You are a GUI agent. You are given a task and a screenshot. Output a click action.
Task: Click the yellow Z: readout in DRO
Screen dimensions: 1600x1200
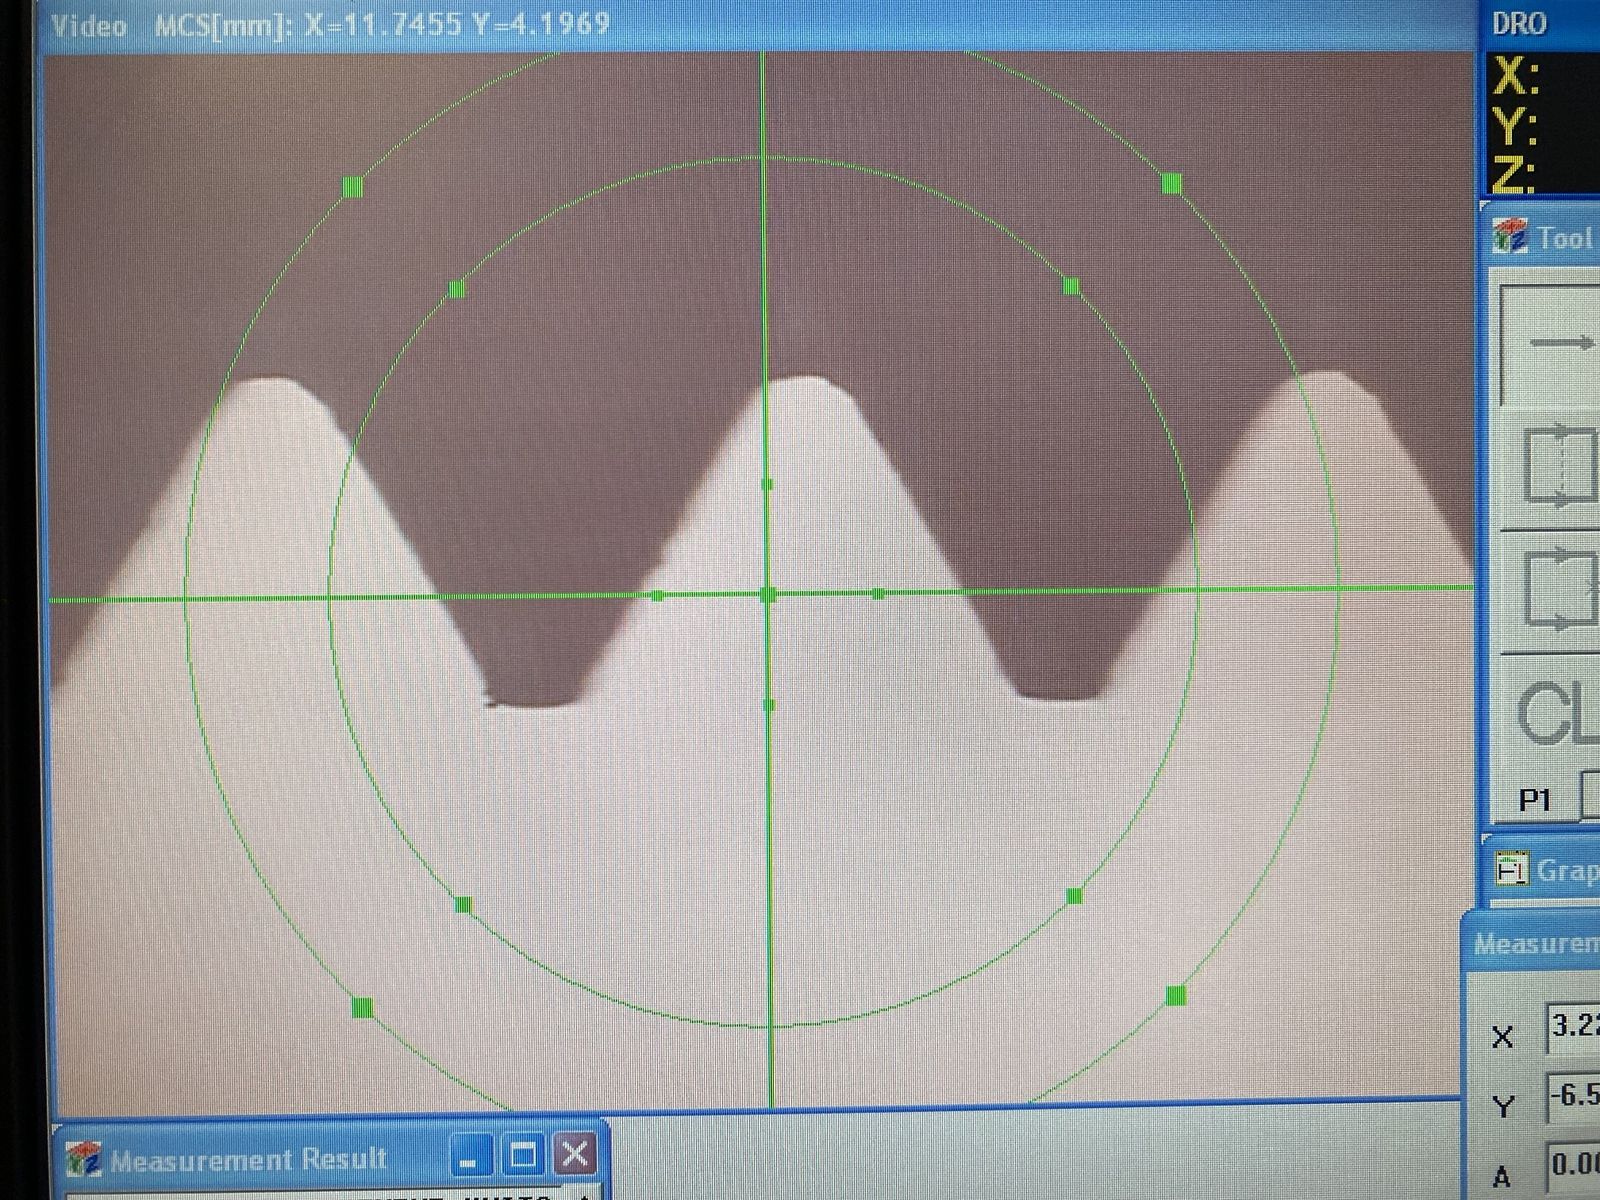pyautogui.click(x=1514, y=174)
